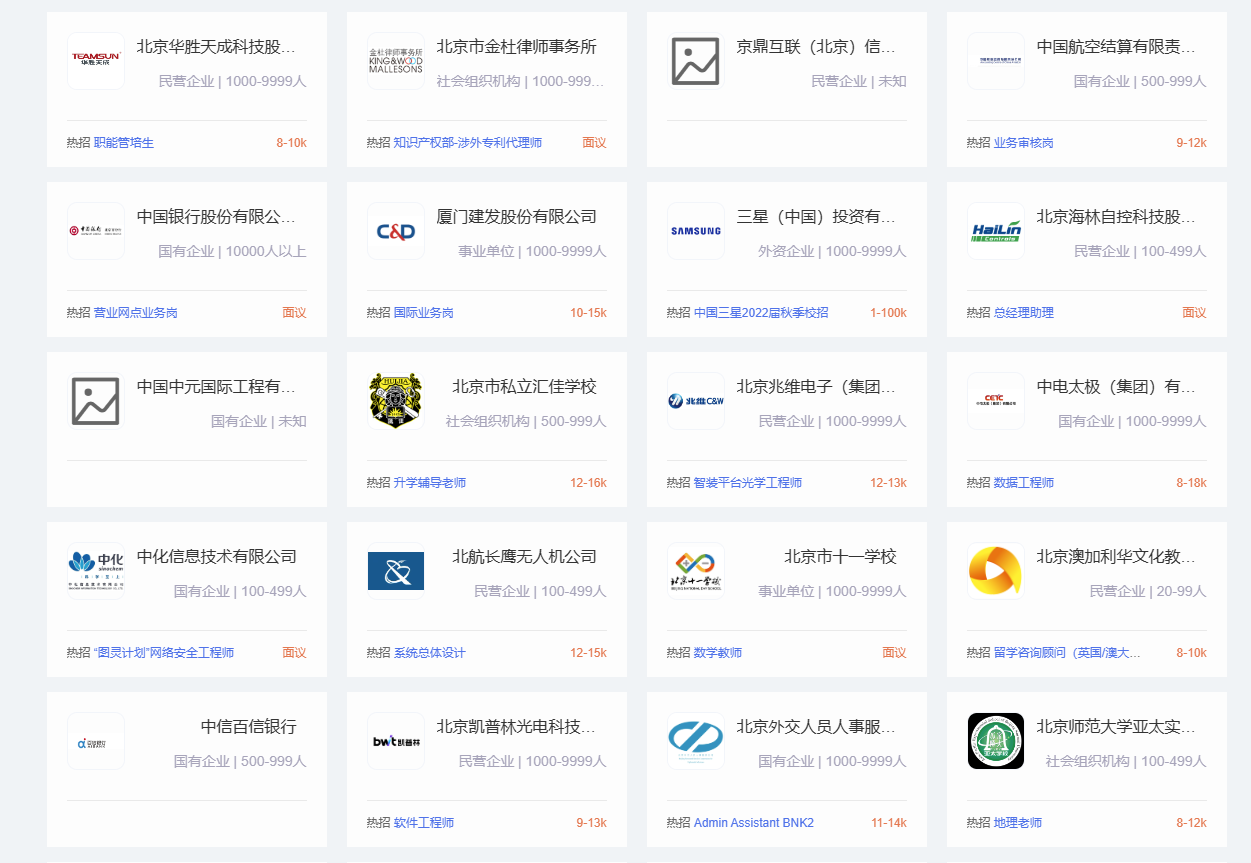
Task: Click the 中化 Sinochem logo
Action: (x=96, y=571)
